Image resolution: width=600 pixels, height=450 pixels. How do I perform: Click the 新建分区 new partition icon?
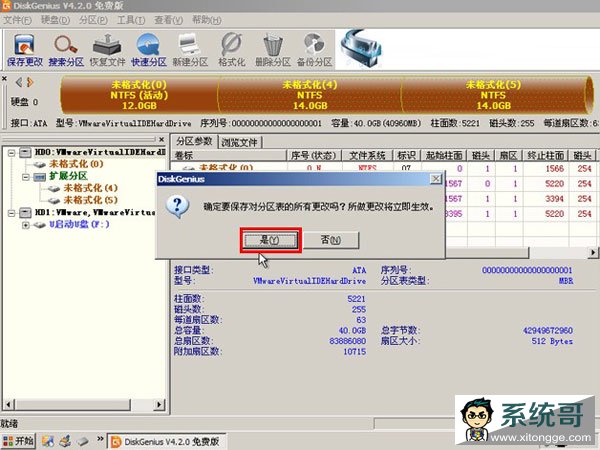(190, 50)
